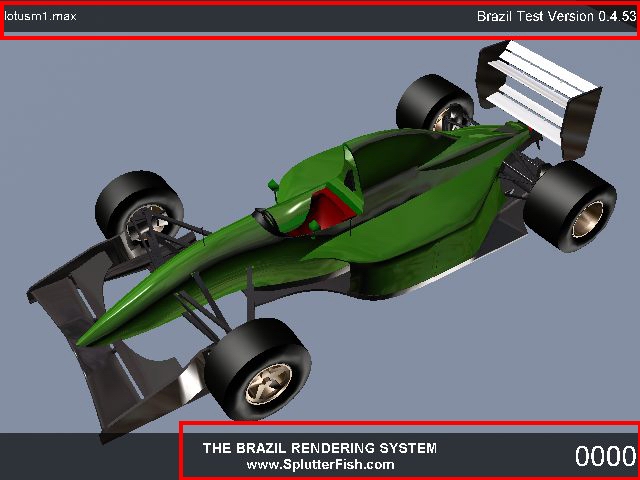Open the www.SplutterFish.com link text
Viewport: 640px width, 480px height.
(320, 464)
